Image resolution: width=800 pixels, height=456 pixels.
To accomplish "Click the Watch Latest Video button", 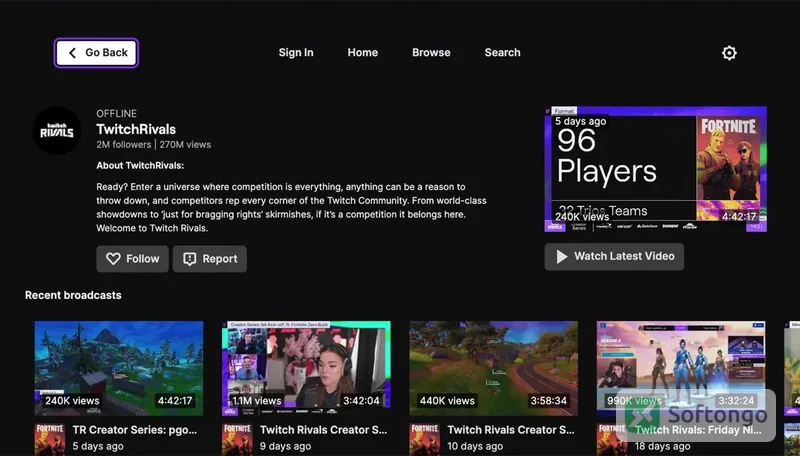I will pos(614,256).
